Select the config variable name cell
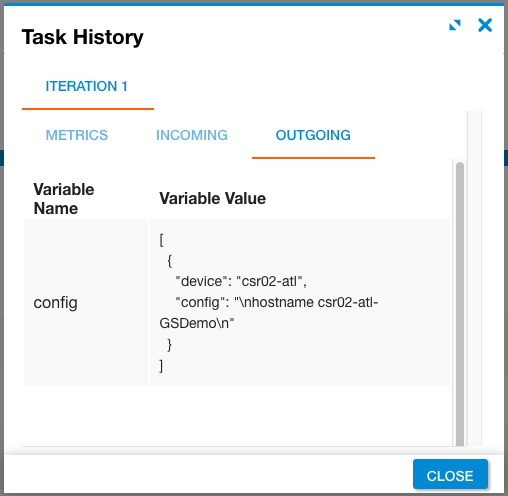This screenshot has width=508, height=496. point(86,303)
